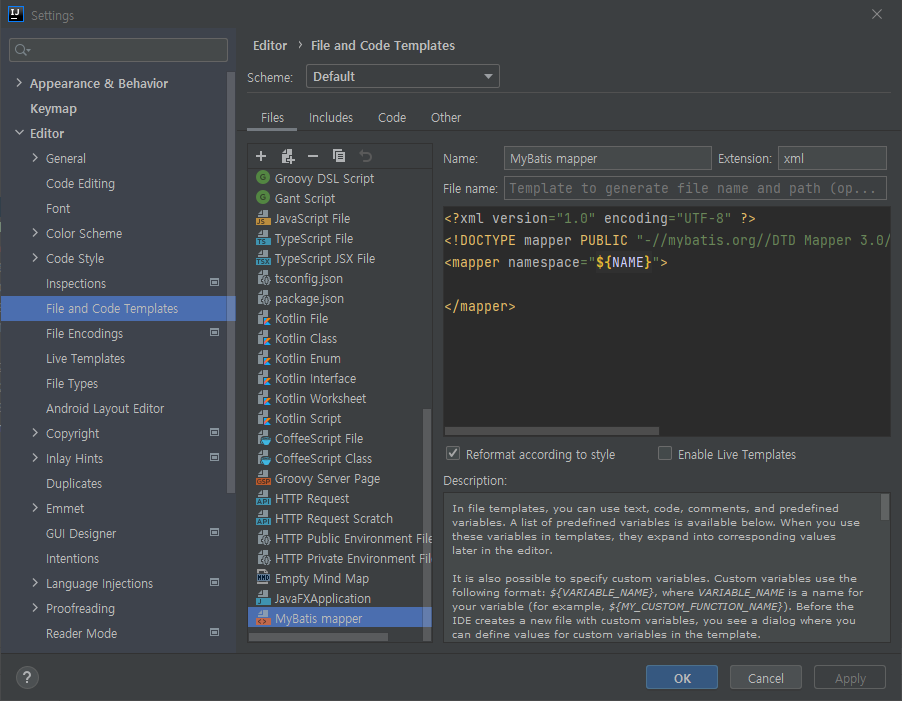Click the search magnifier icon in settings
Screen dimensions: 902x701
(x=22, y=50)
